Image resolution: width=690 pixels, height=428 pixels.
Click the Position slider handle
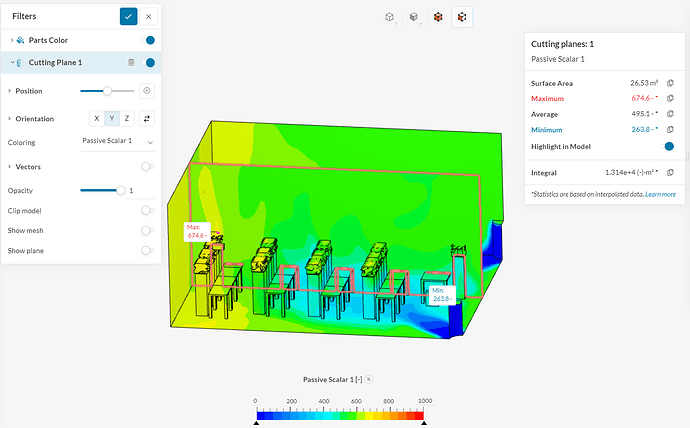point(107,91)
